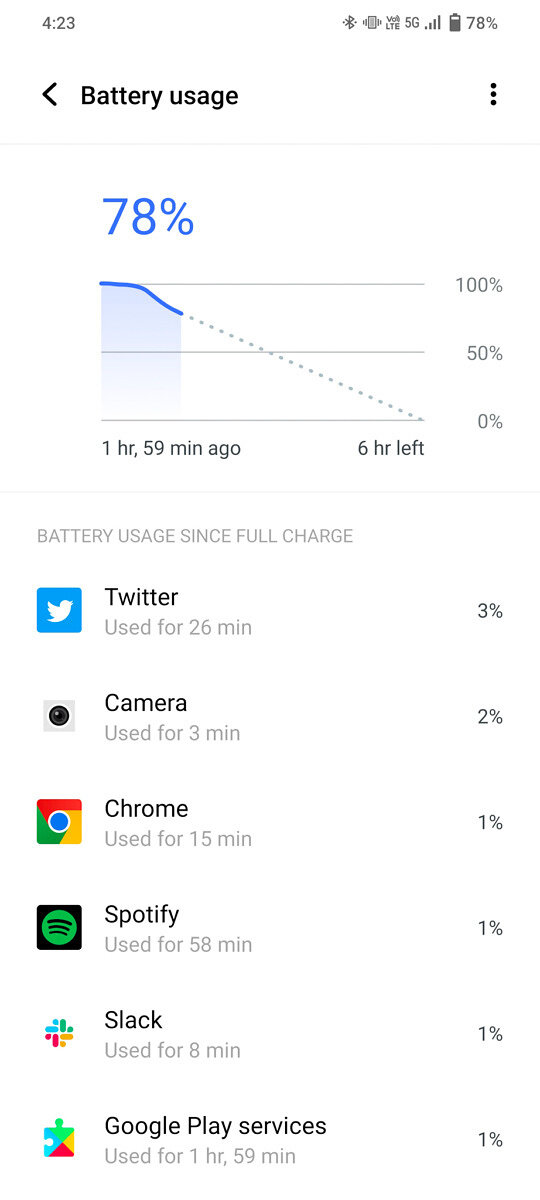
Task: Open Twitter battery usage details
Action: [x=270, y=611]
